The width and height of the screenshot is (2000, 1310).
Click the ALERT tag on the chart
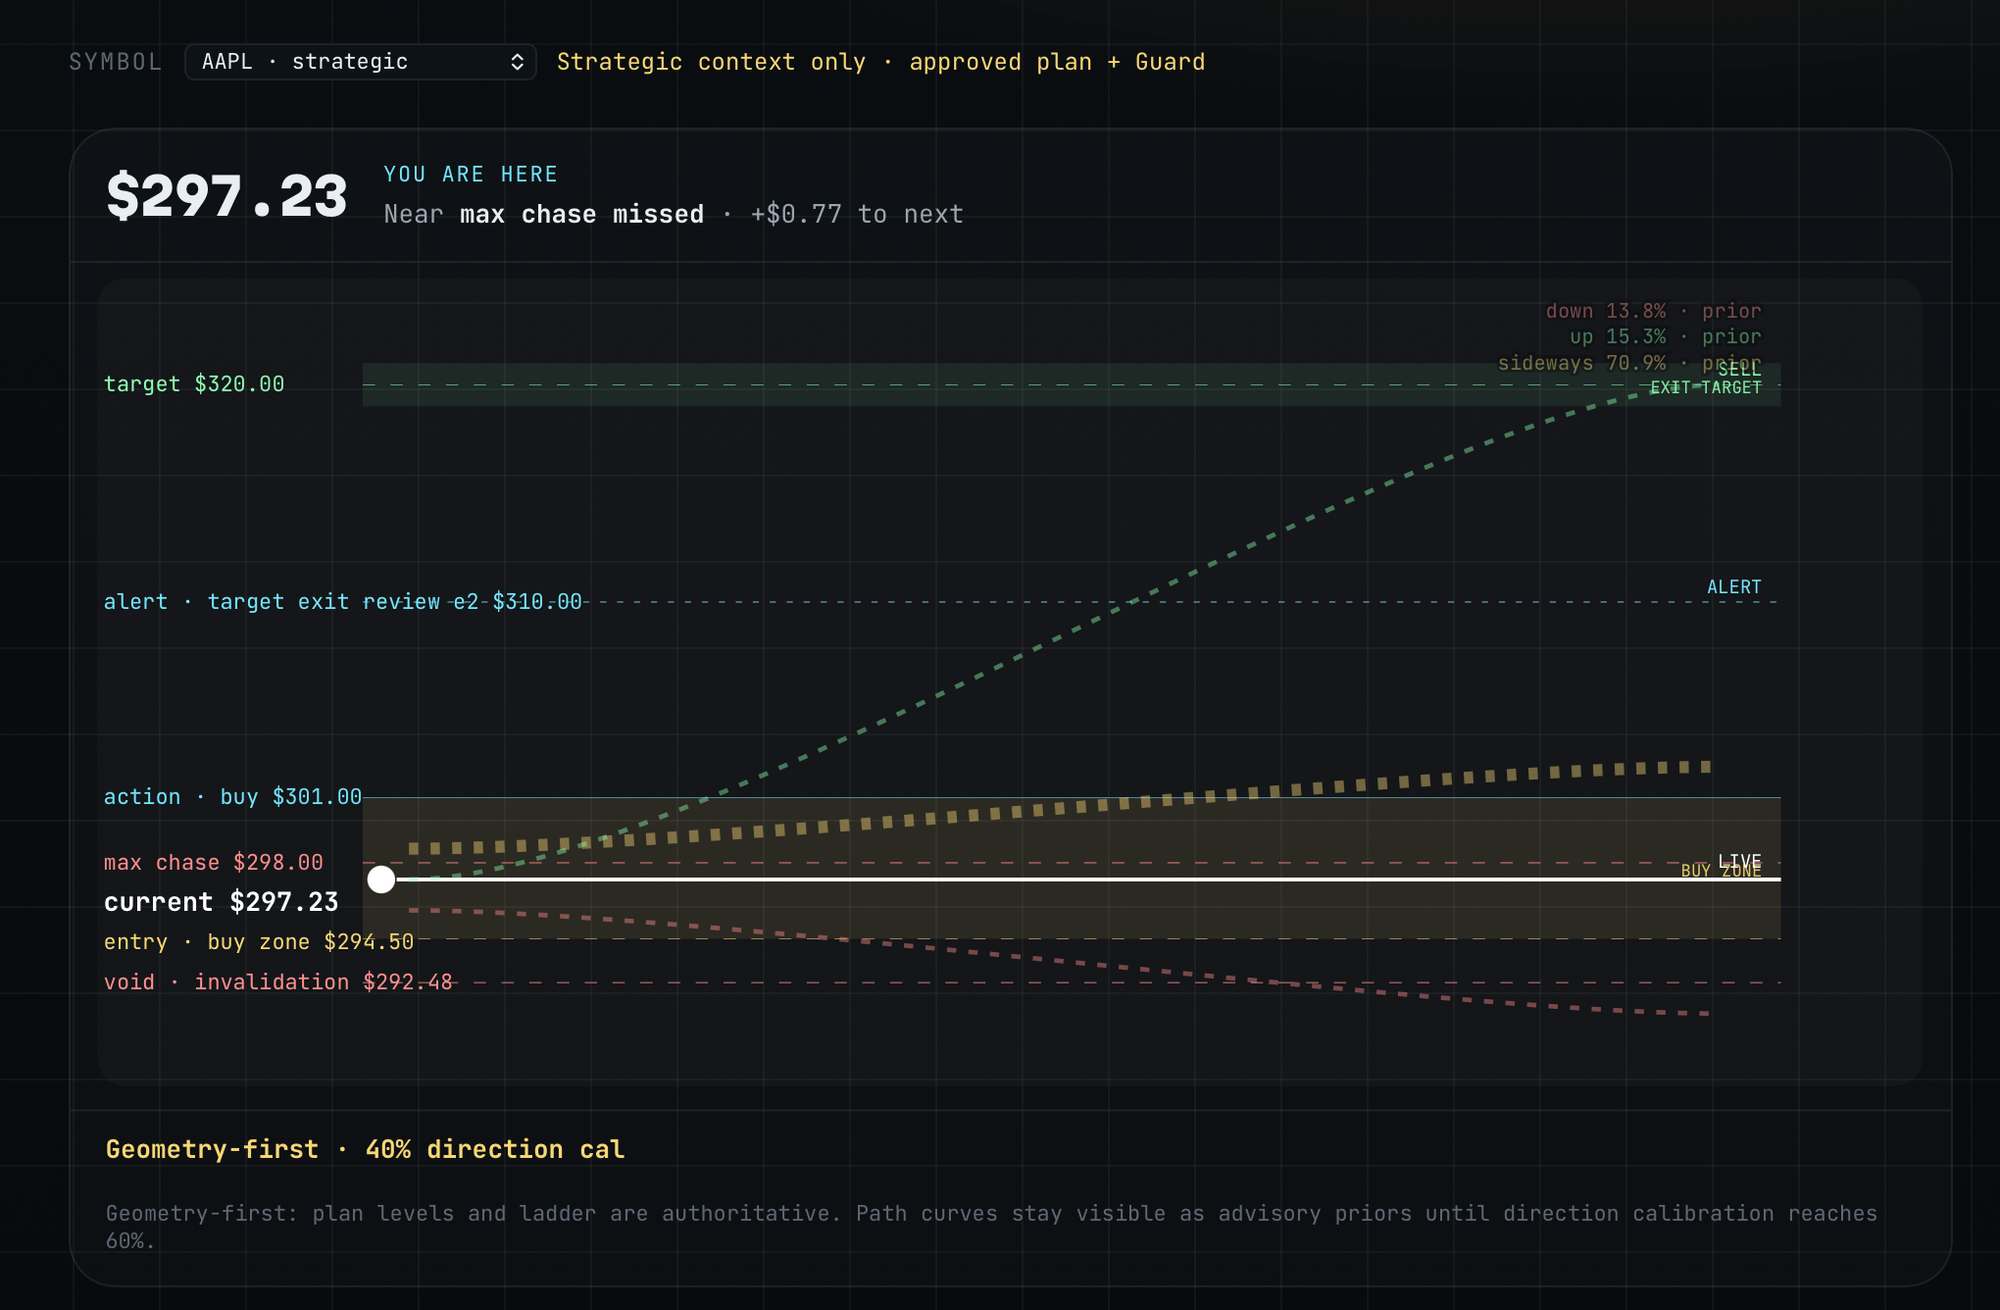click(1734, 587)
